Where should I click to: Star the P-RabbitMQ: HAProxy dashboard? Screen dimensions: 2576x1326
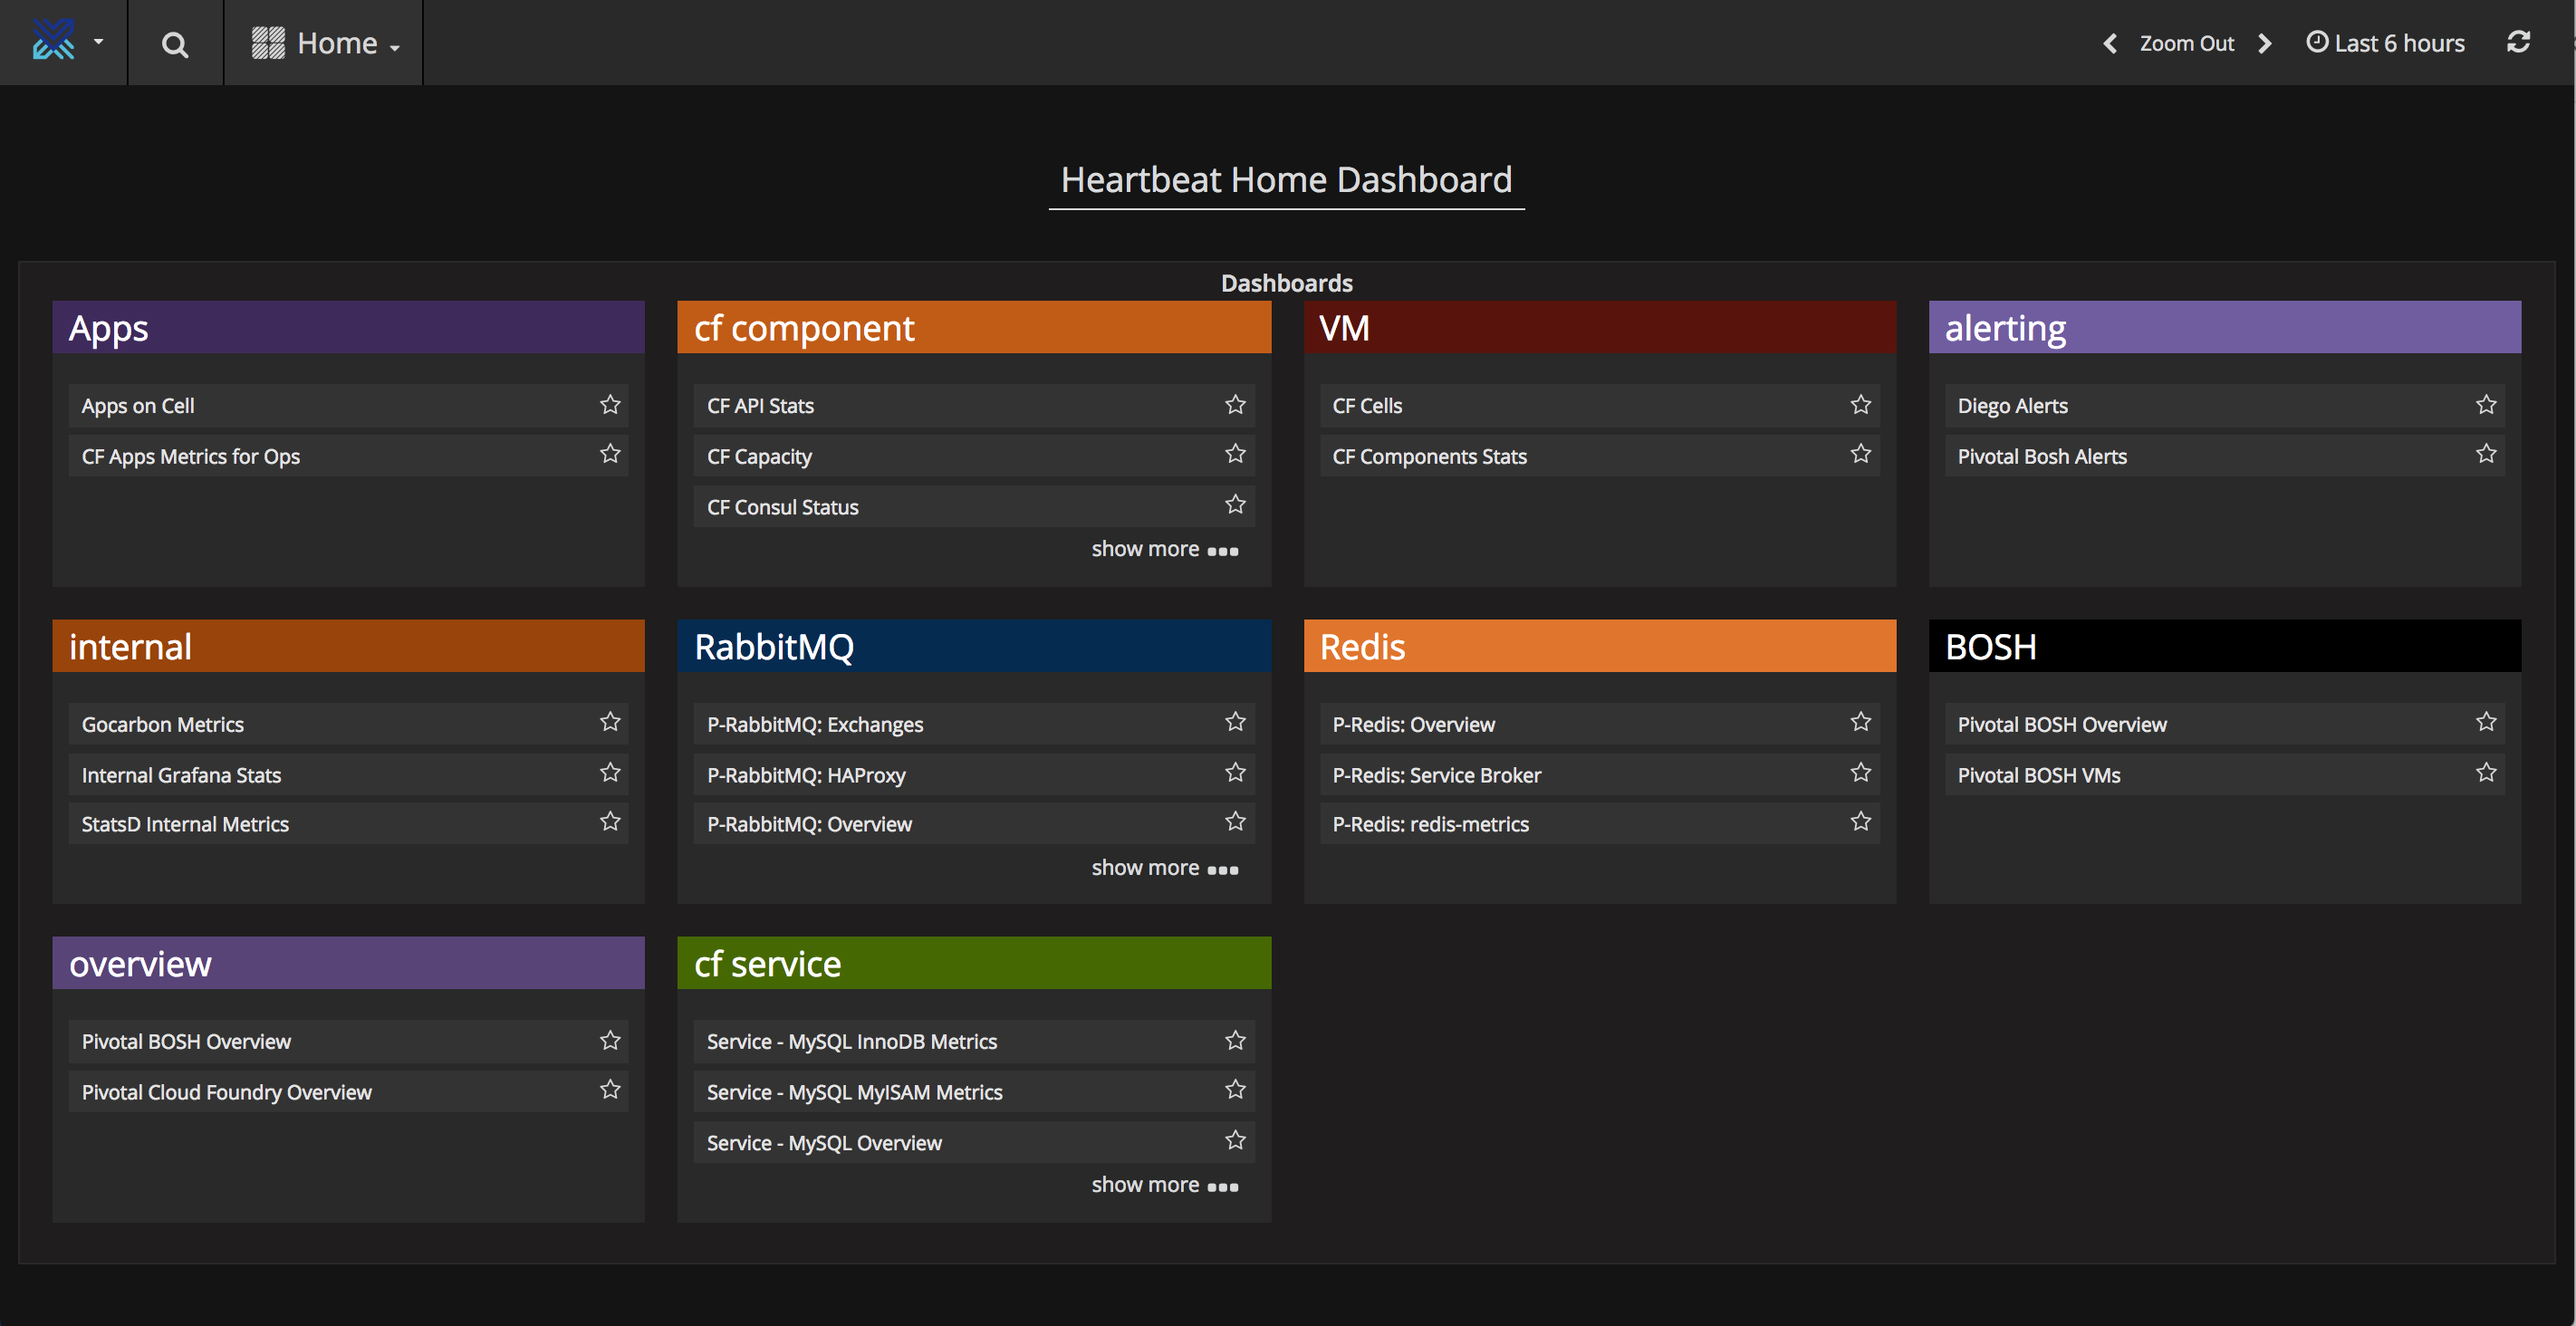1236,772
